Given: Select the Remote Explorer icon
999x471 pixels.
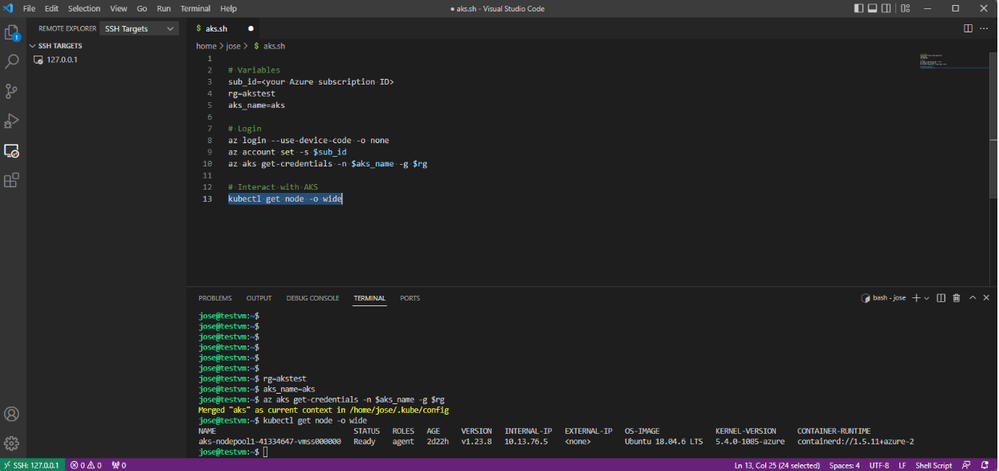Looking at the screenshot, I should coord(11,151).
